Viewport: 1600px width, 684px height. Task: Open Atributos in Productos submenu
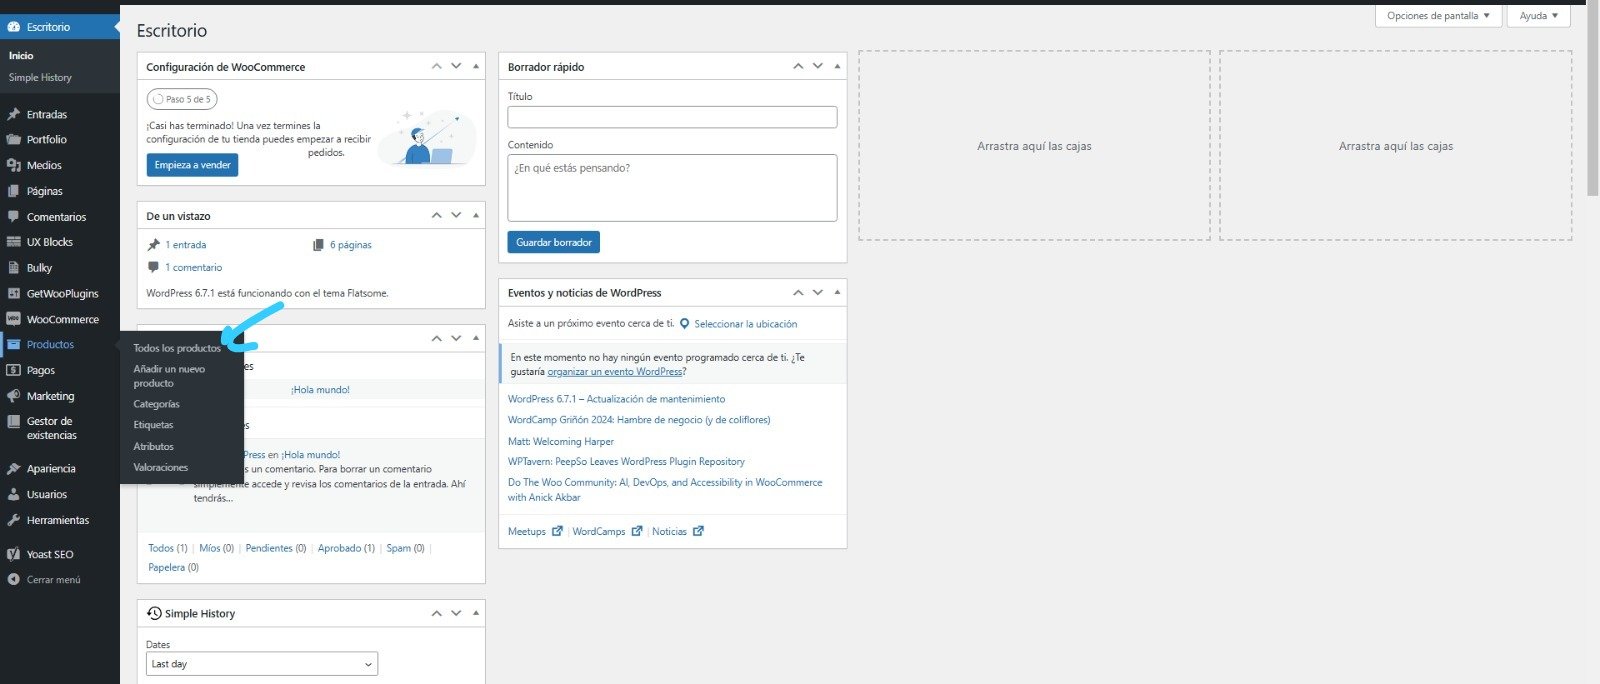coord(153,446)
